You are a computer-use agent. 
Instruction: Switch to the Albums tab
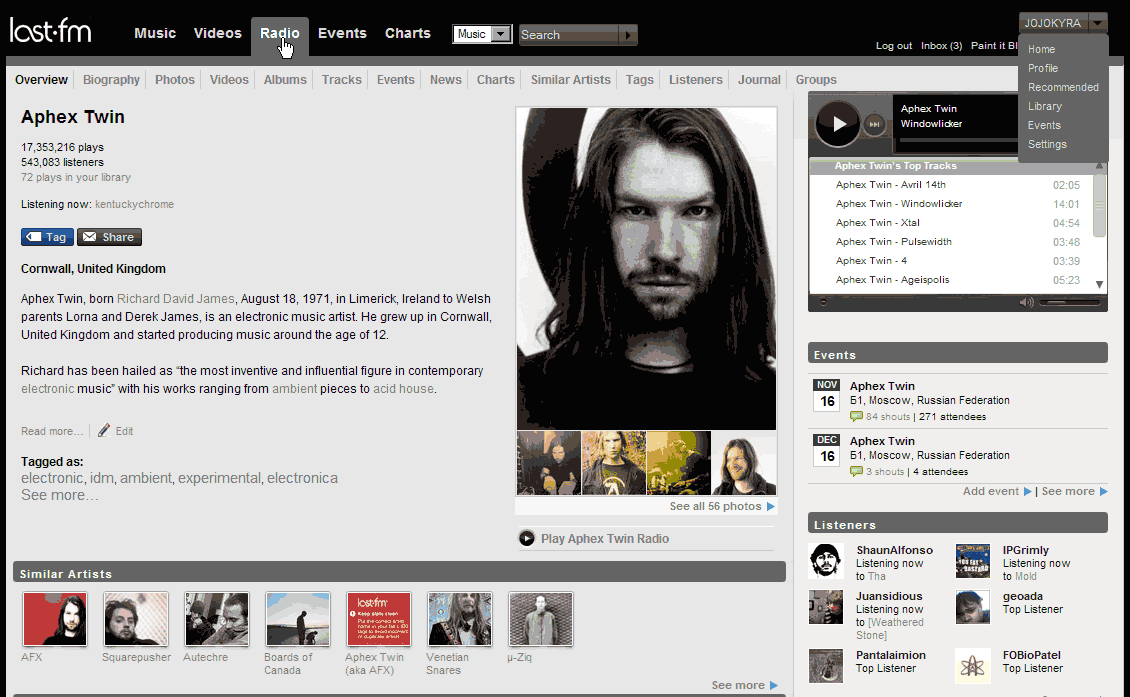click(285, 79)
